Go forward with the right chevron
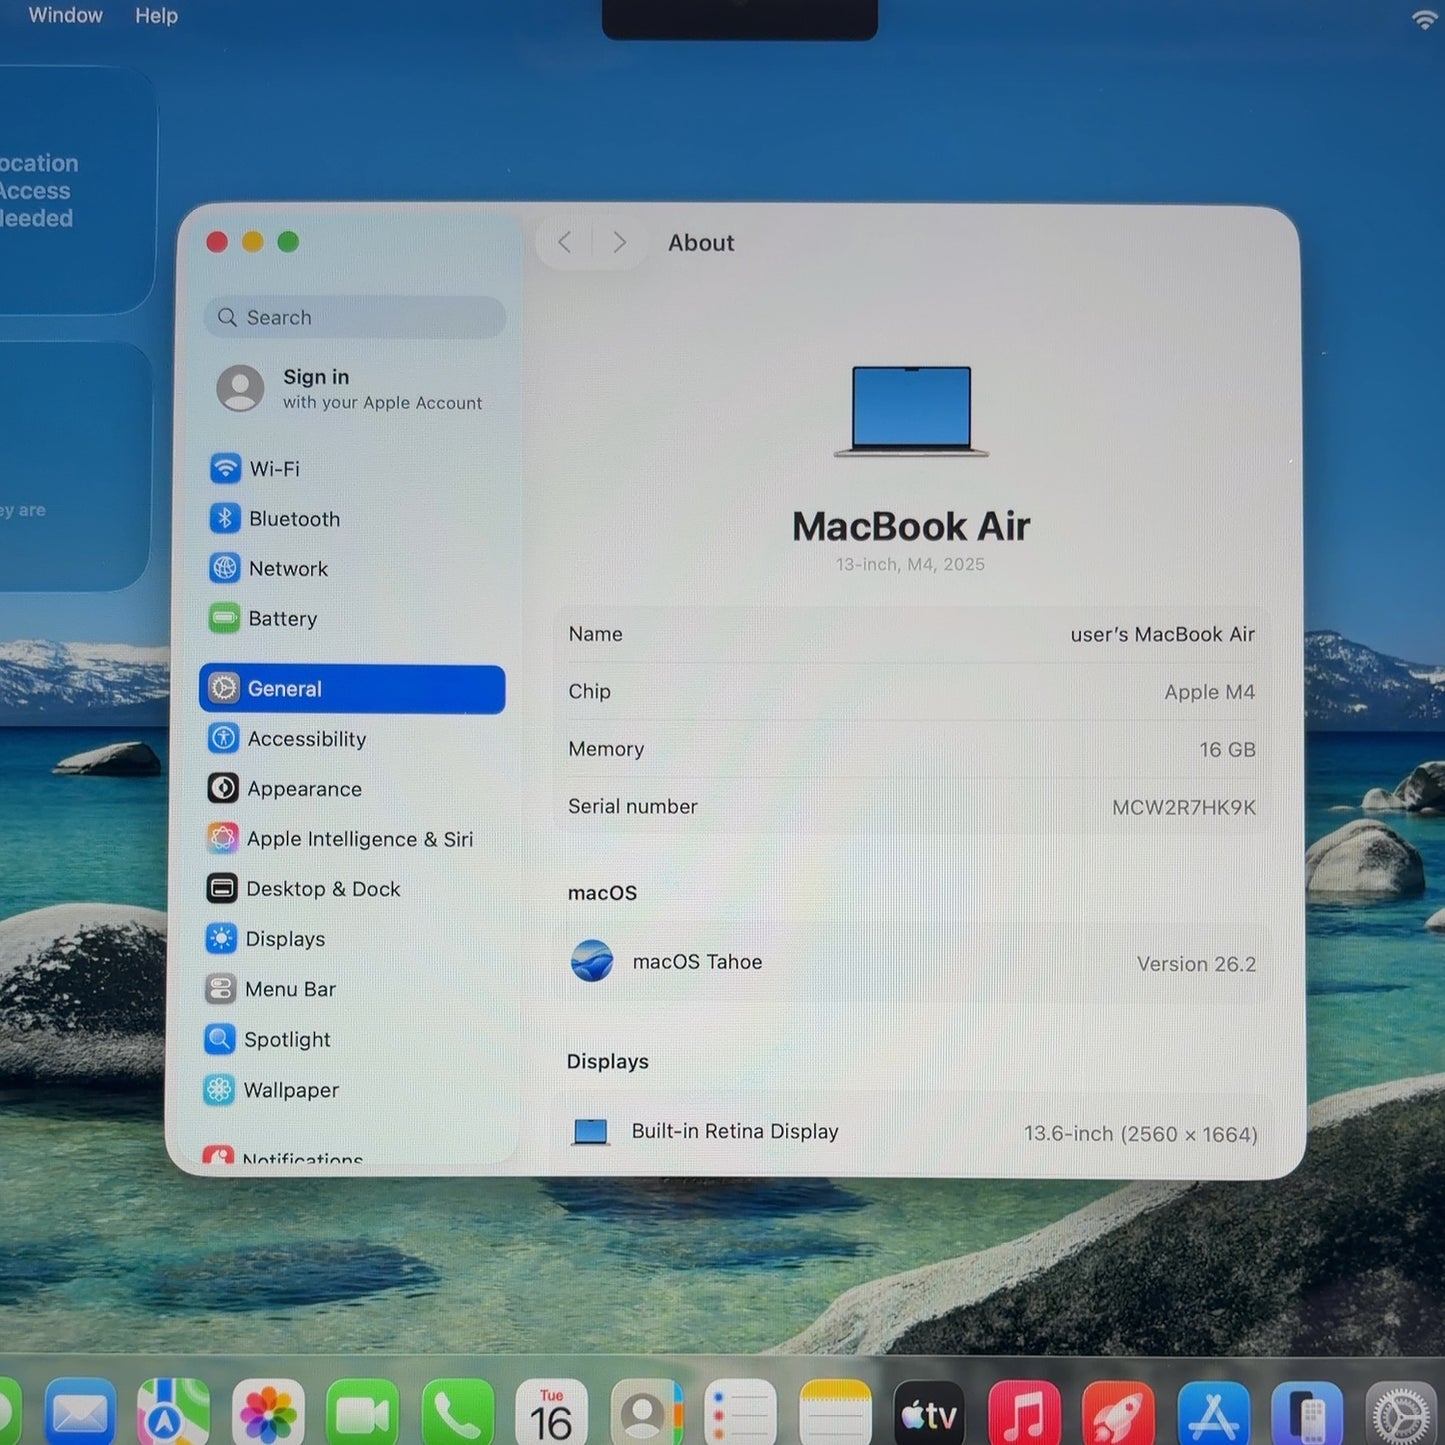Image resolution: width=1445 pixels, height=1445 pixels. coord(620,242)
